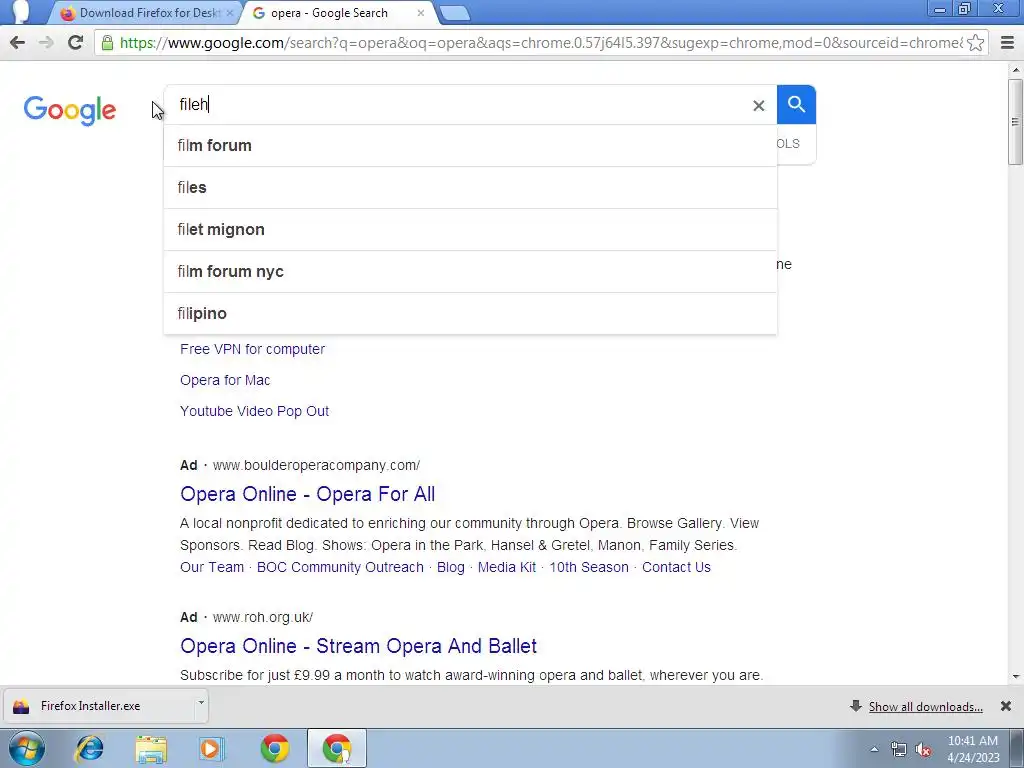Follow the Our Team sitelink
Viewport: 1024px width, 768px height.
[212, 567]
